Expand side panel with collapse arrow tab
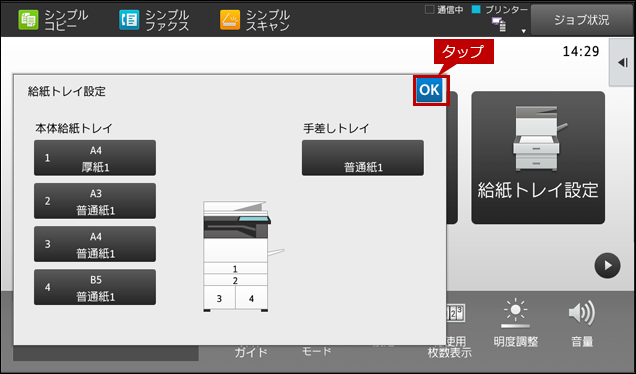The width and height of the screenshot is (636, 374). point(622,62)
